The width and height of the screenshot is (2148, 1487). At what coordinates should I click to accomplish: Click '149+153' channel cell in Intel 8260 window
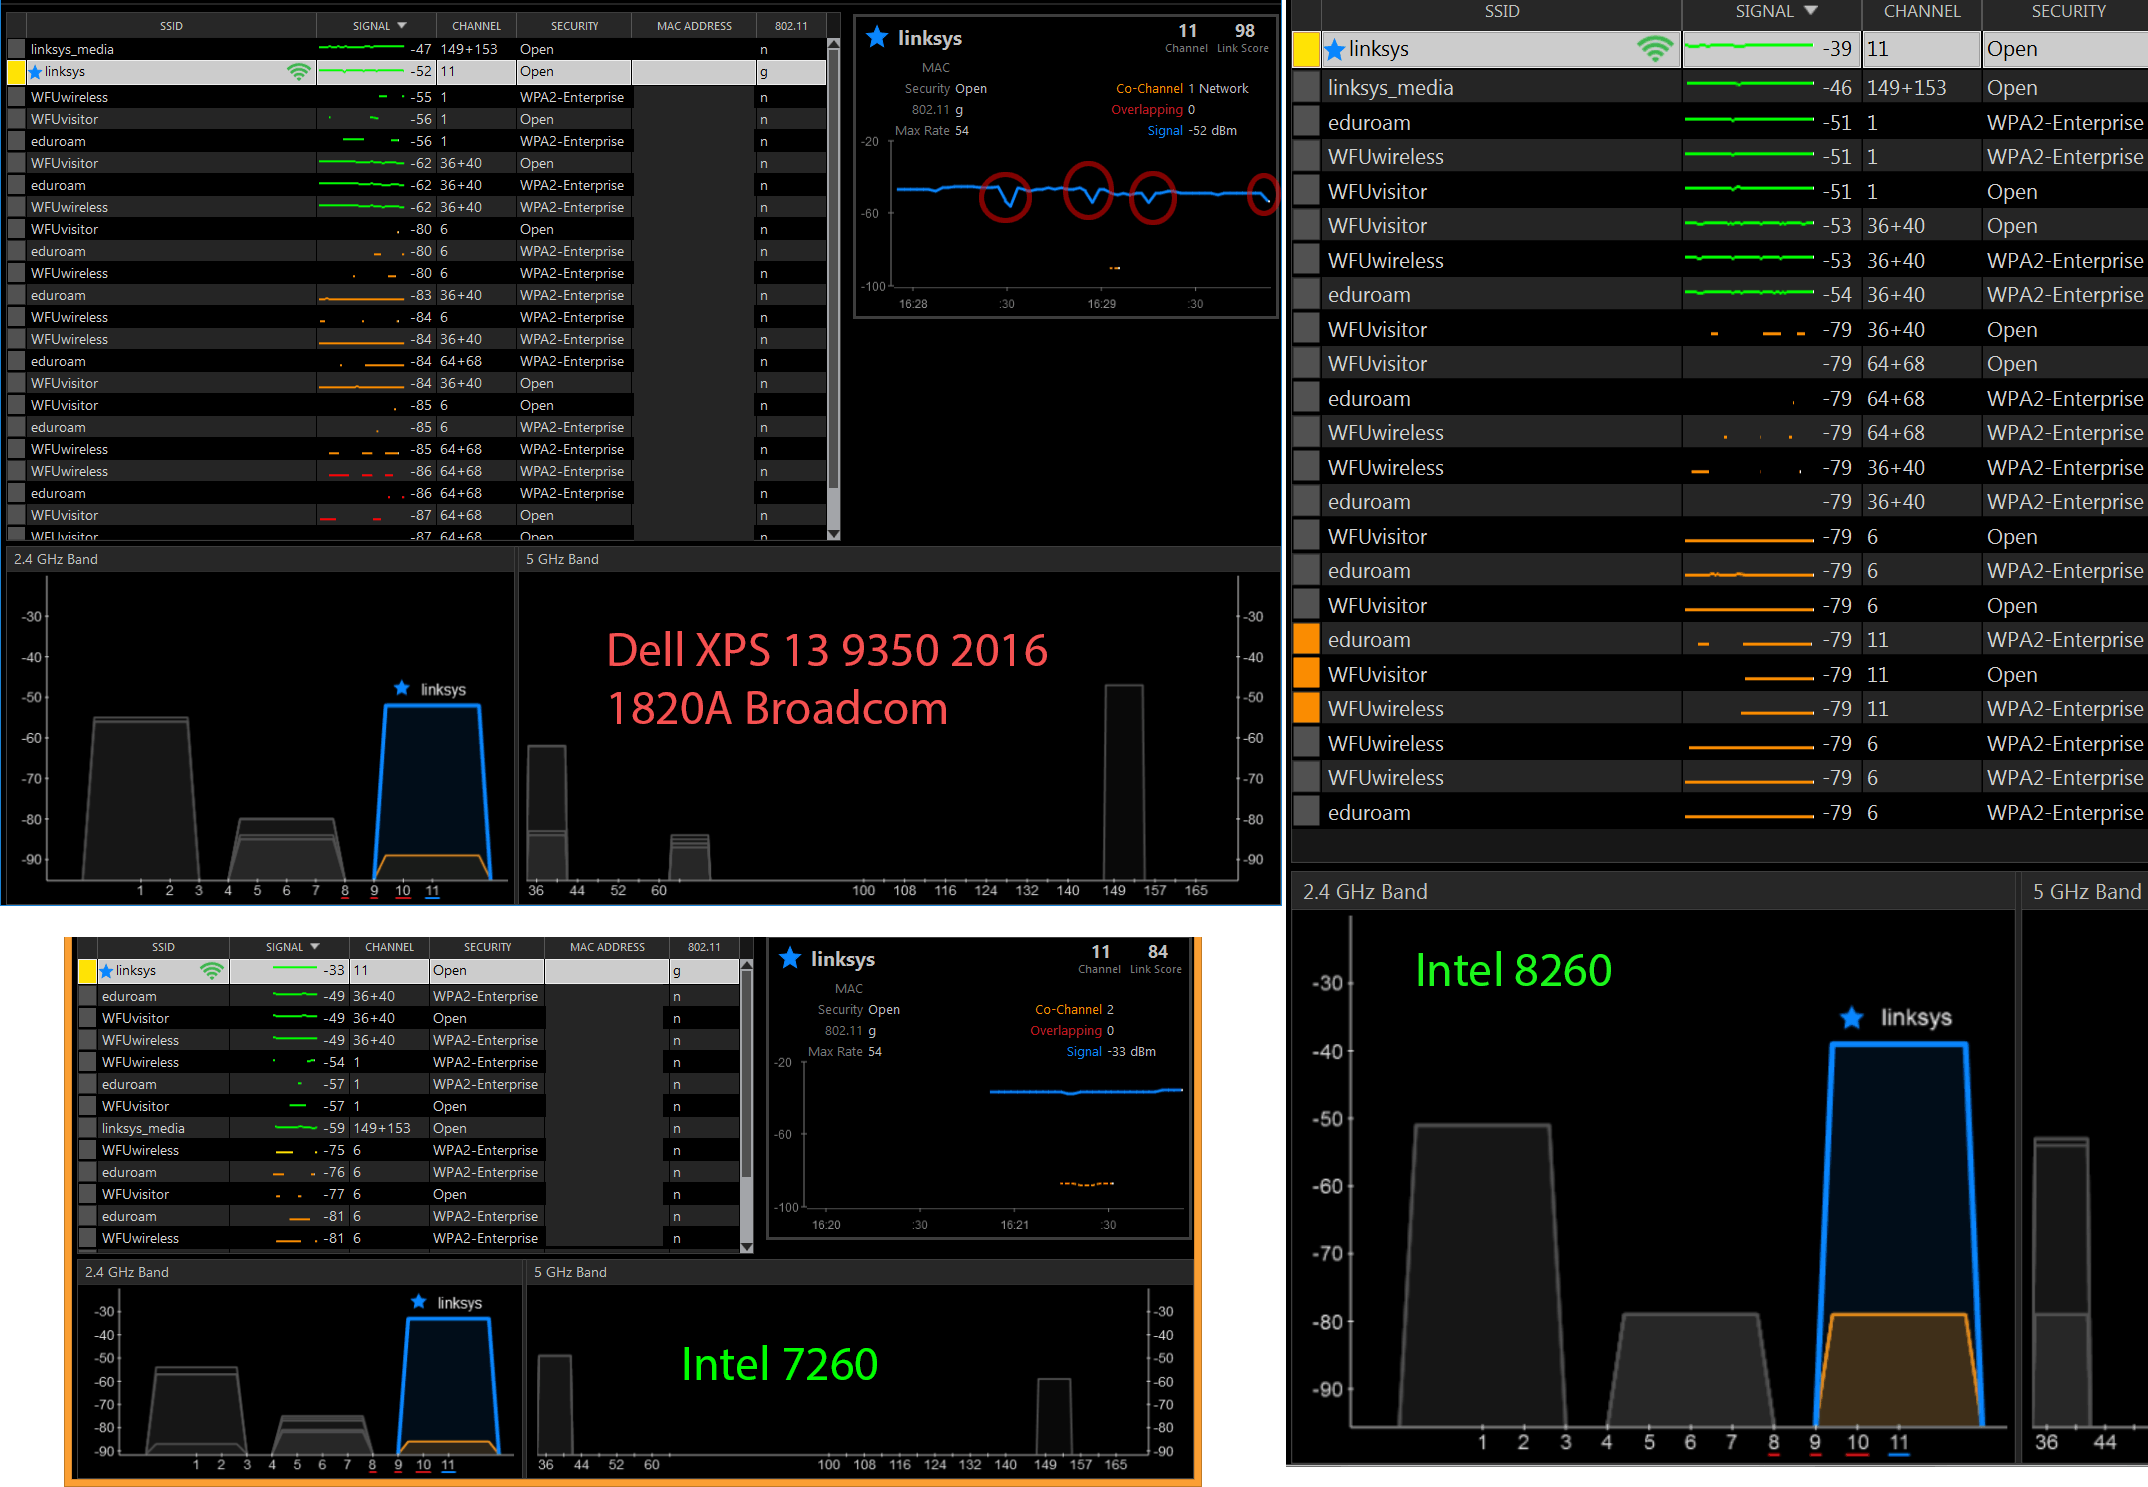point(1906,88)
